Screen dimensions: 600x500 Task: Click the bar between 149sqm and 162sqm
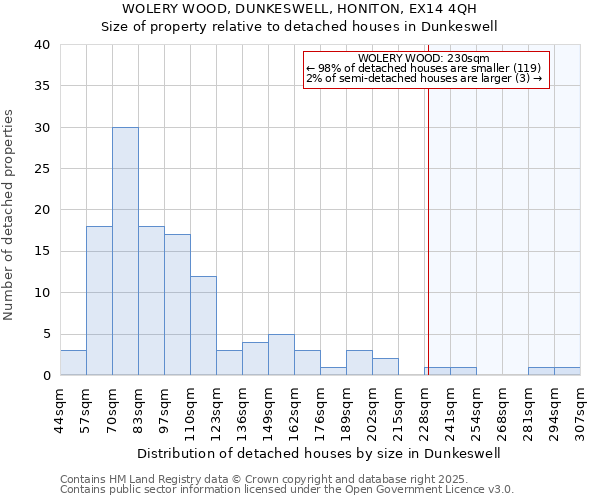click(281, 355)
